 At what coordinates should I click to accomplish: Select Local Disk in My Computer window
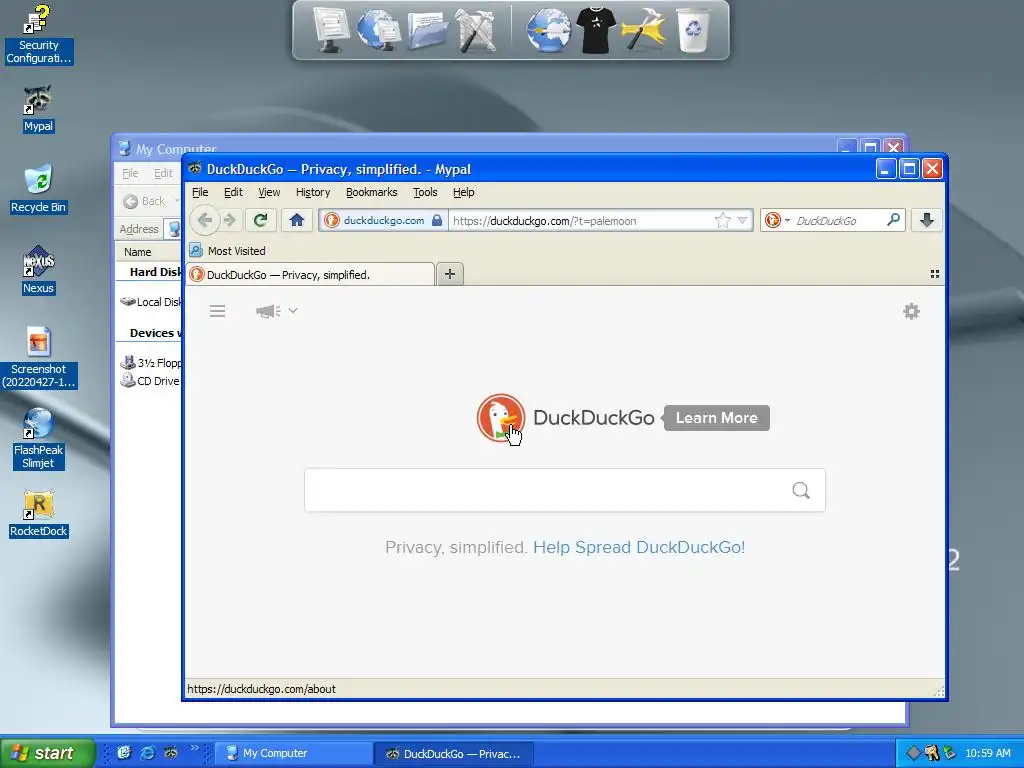(151, 302)
